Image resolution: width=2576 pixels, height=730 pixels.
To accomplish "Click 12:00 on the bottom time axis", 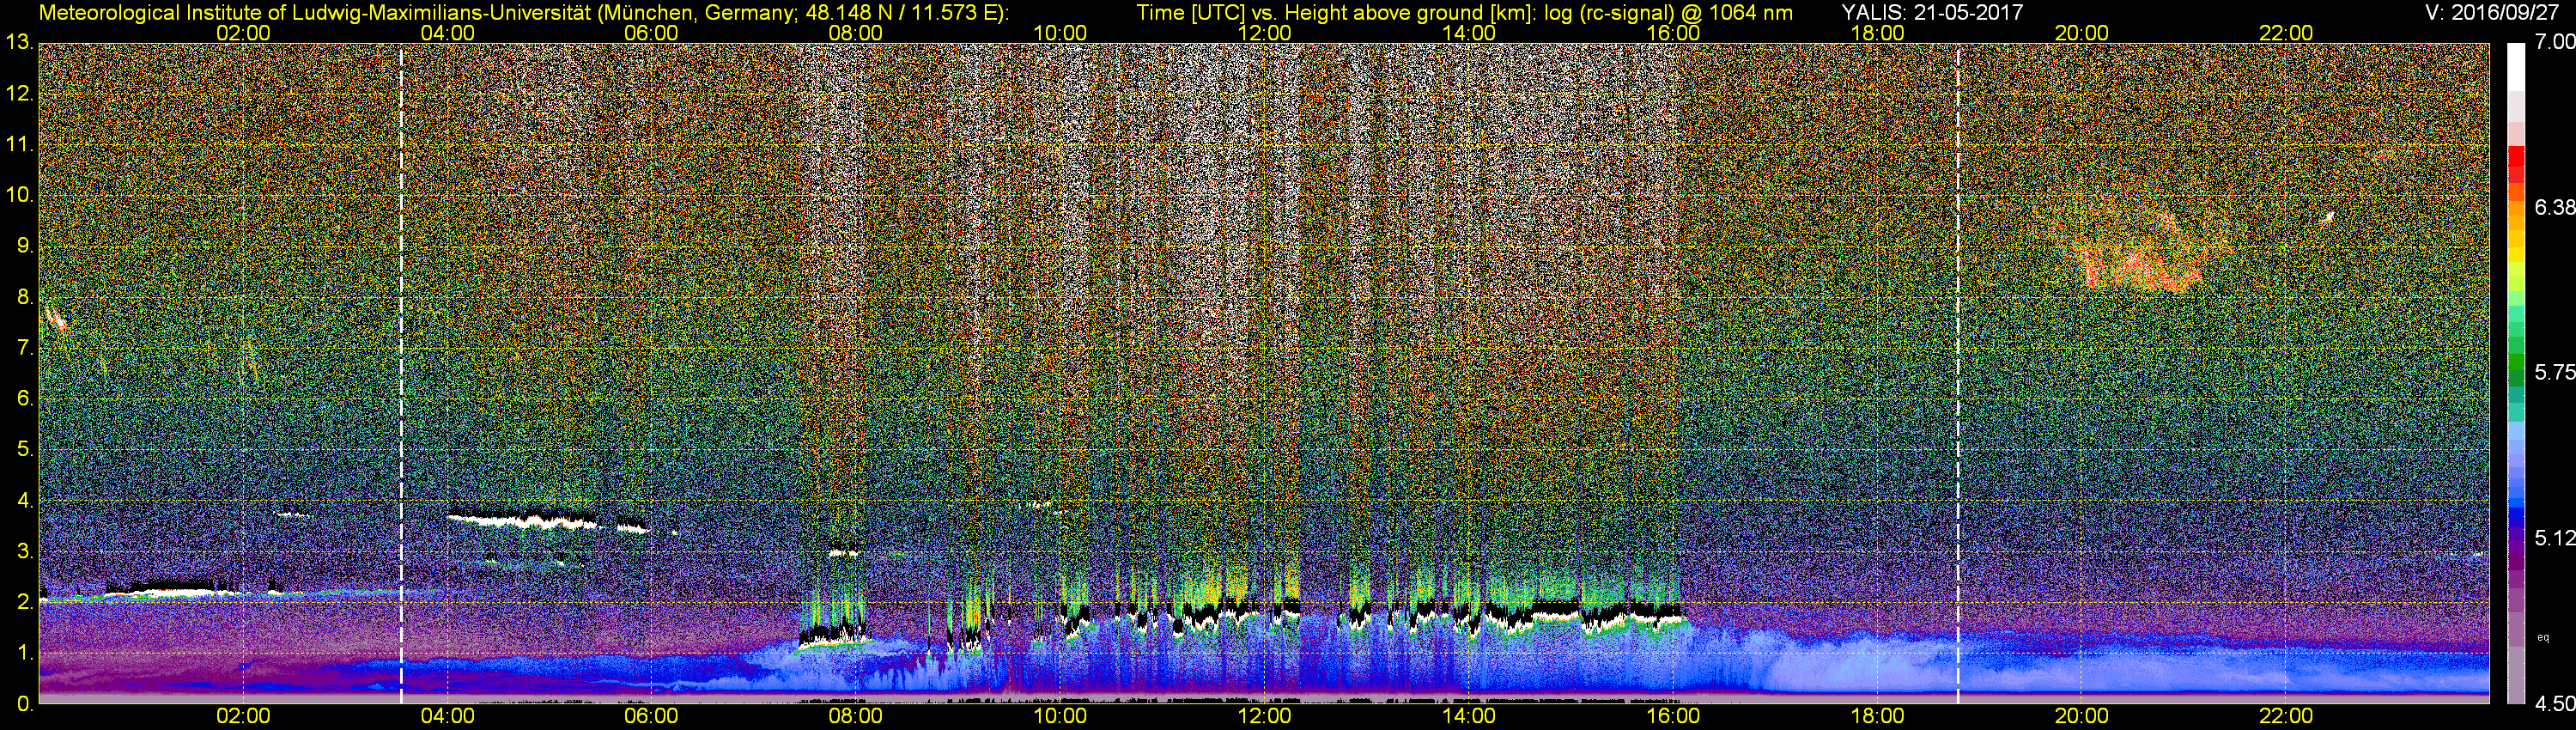I will click(1264, 717).
